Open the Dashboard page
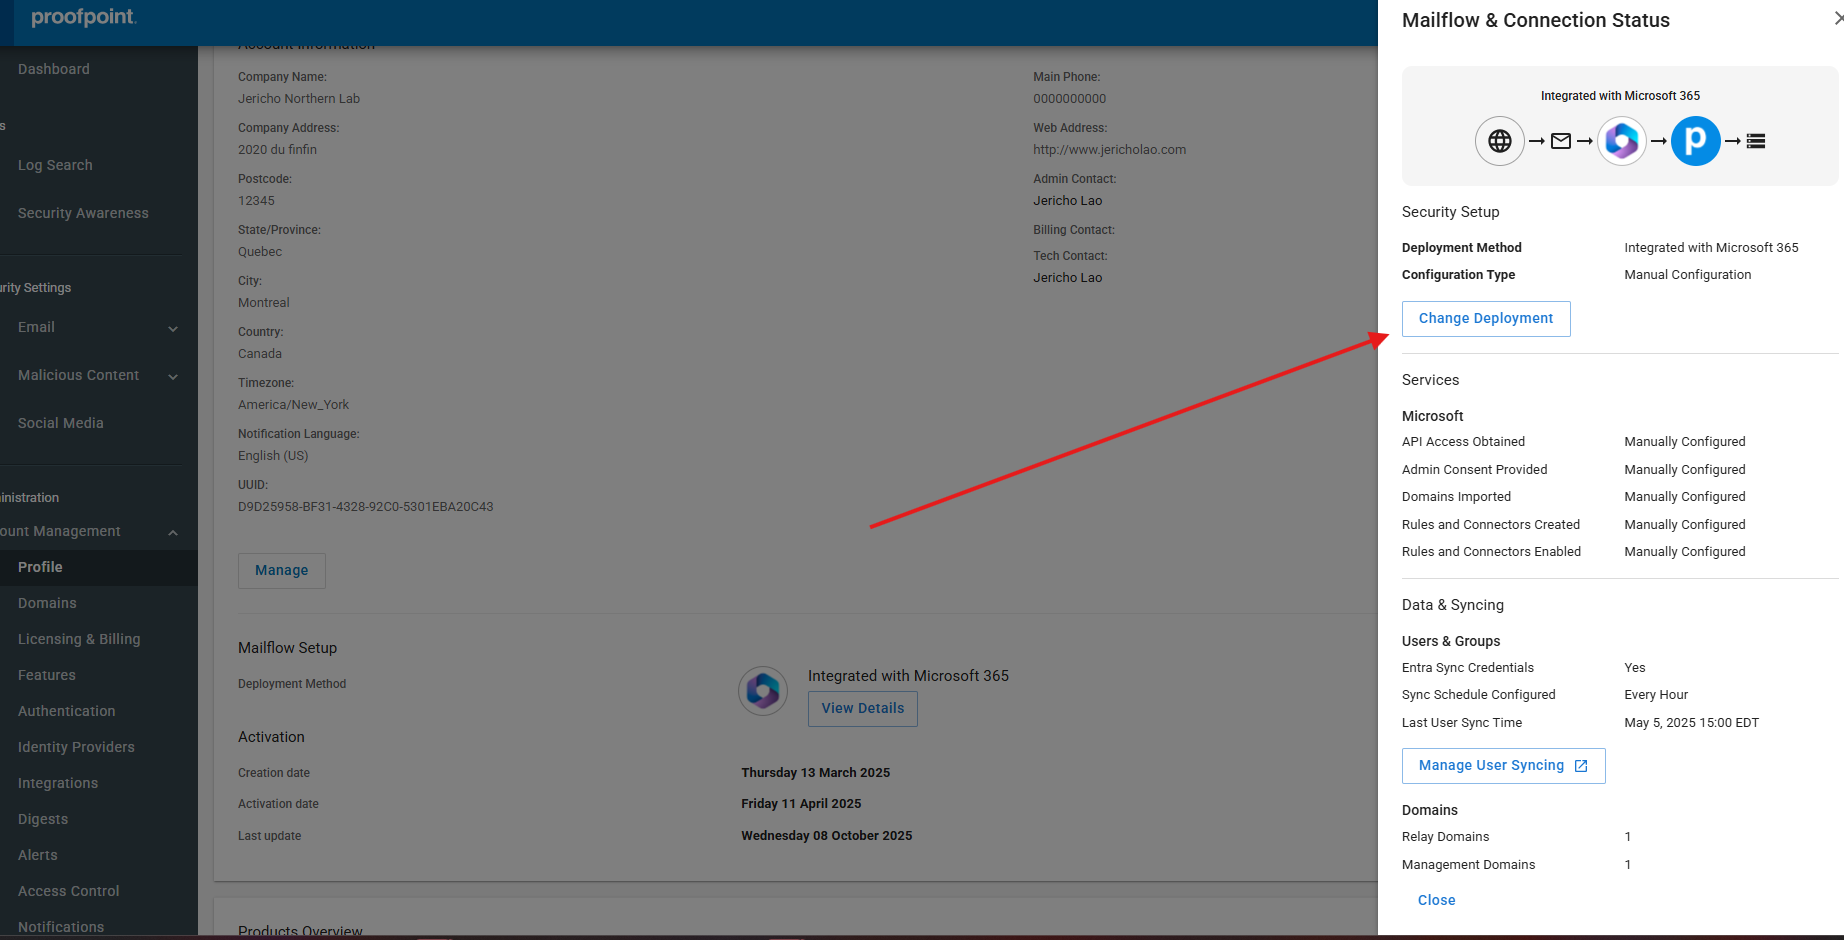Image resolution: width=1844 pixels, height=940 pixels. pos(54,69)
